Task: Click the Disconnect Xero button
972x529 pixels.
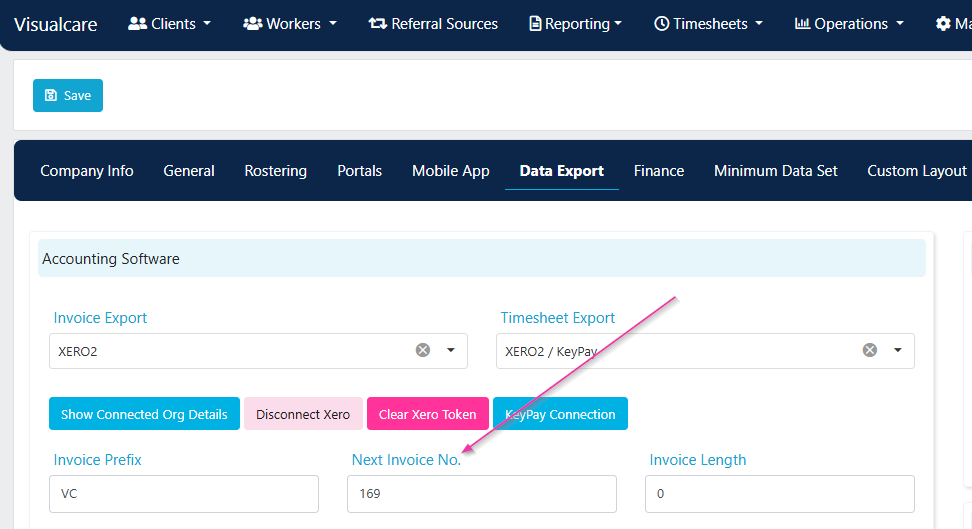Action: (303, 414)
